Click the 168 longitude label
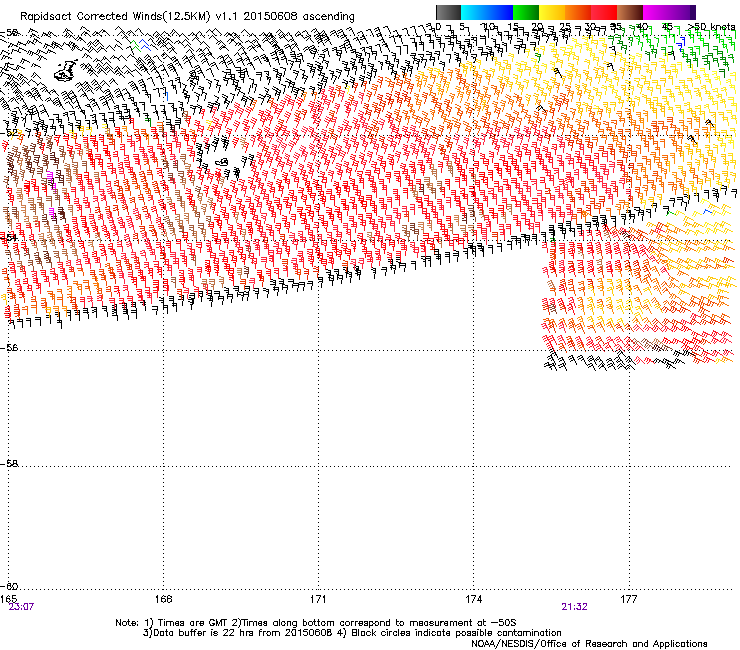Screen dimensions: 740x650 163,599
